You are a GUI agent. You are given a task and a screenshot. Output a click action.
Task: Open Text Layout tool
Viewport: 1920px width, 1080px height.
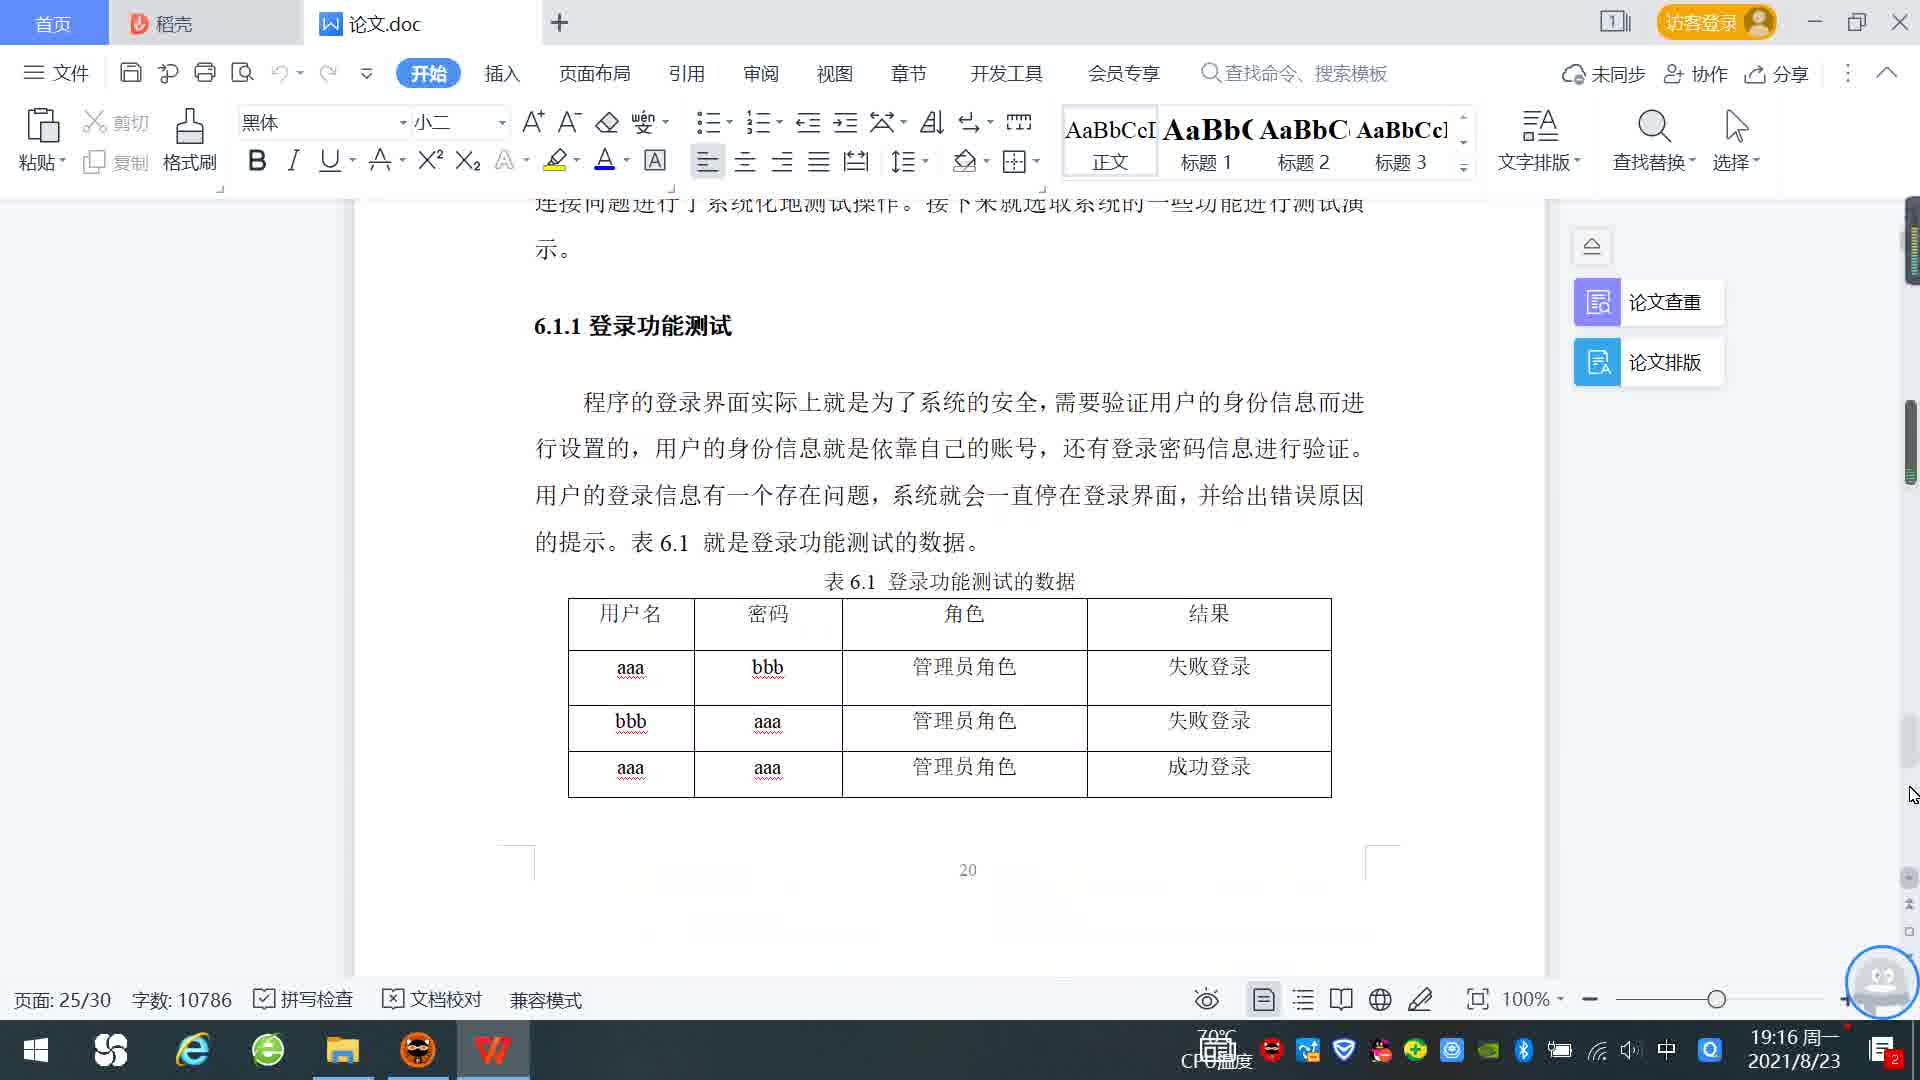pos(1540,140)
